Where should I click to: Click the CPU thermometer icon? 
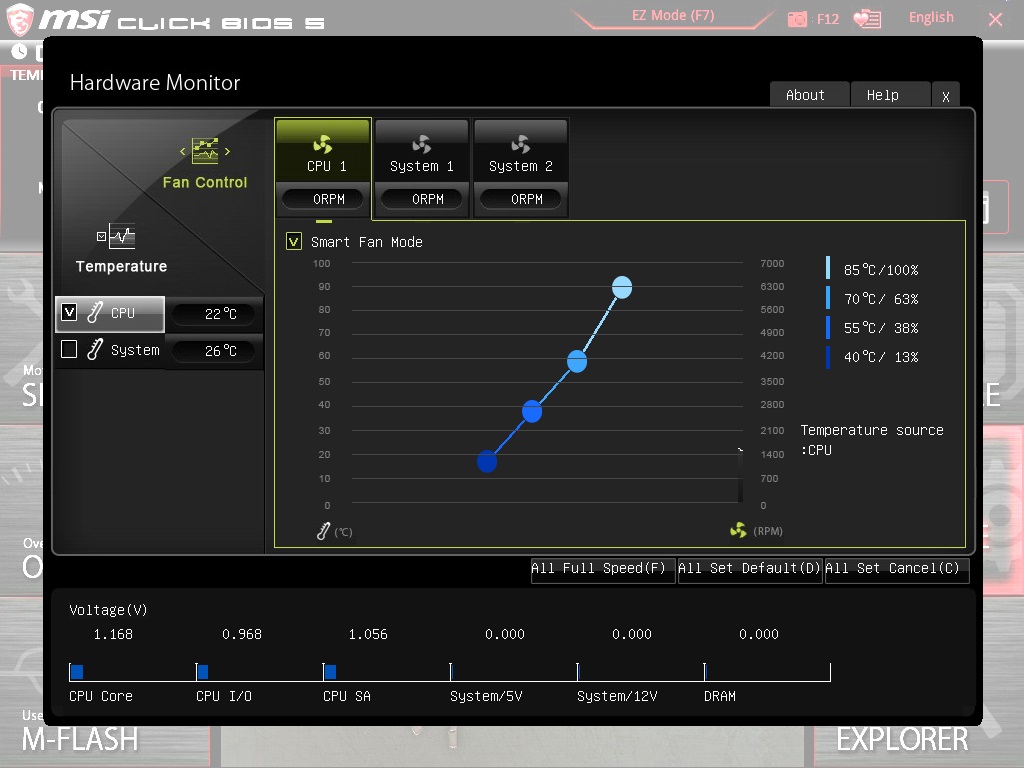pos(95,313)
